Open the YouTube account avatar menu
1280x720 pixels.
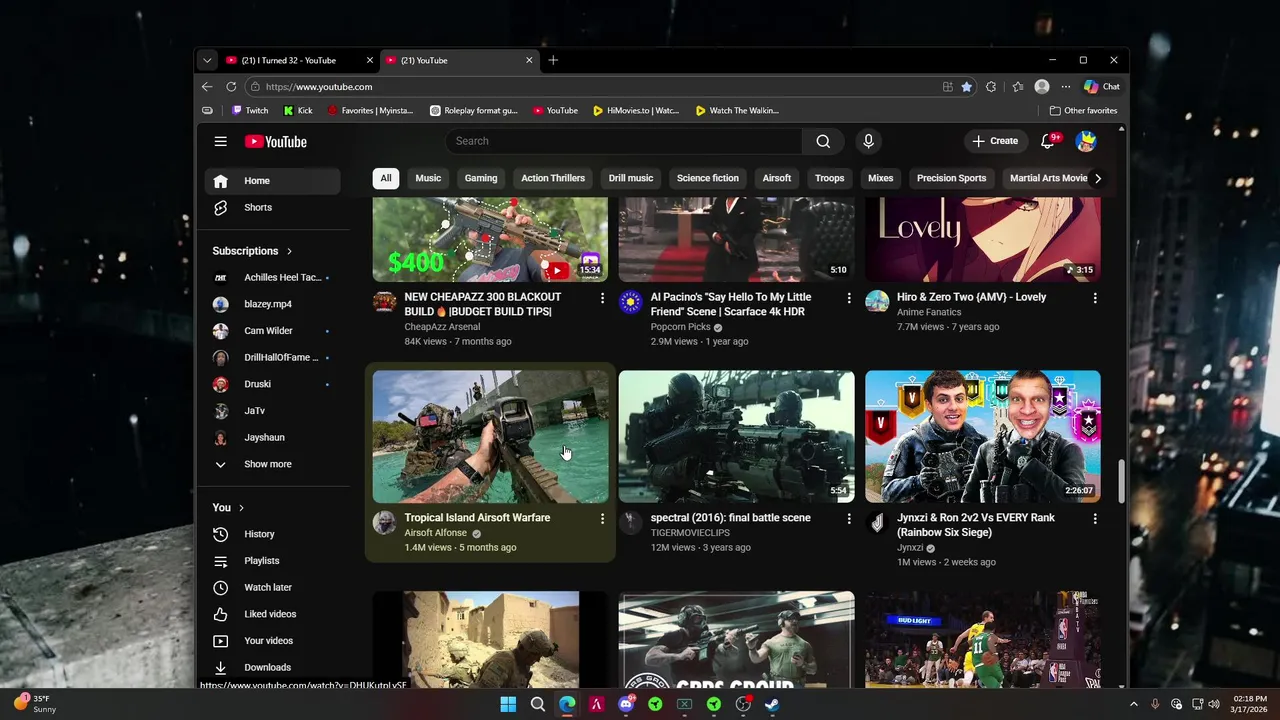pos(1086,141)
